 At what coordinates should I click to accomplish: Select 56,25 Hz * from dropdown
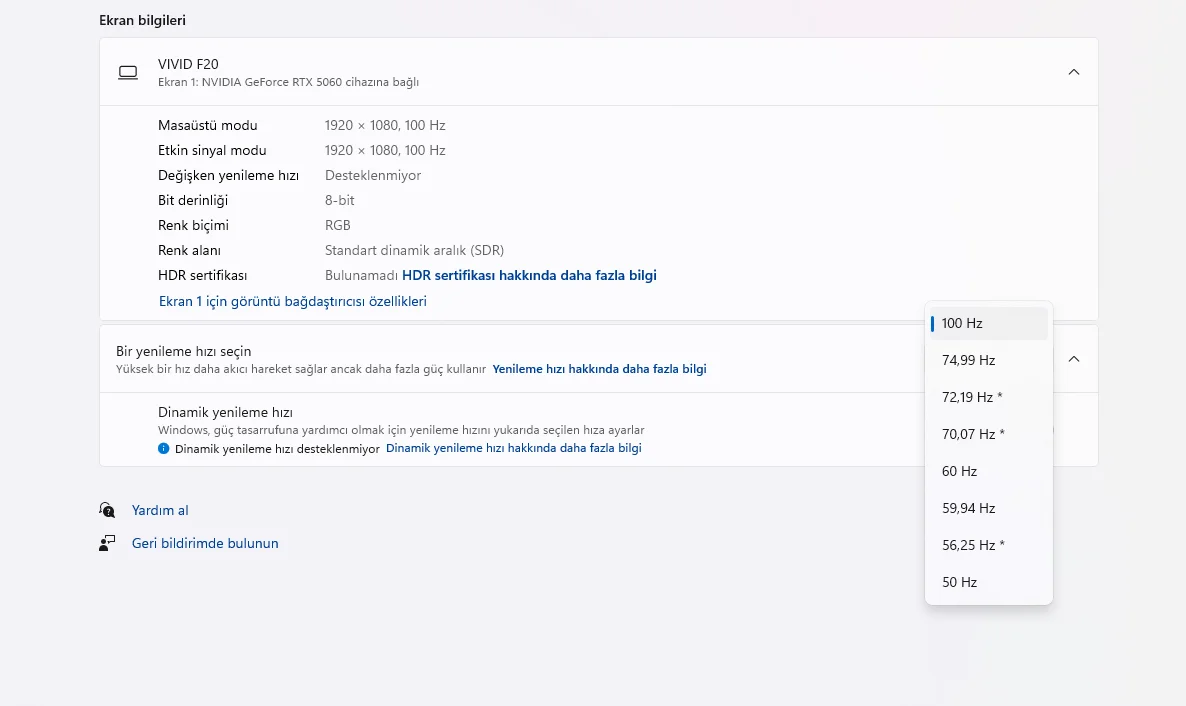coord(988,545)
